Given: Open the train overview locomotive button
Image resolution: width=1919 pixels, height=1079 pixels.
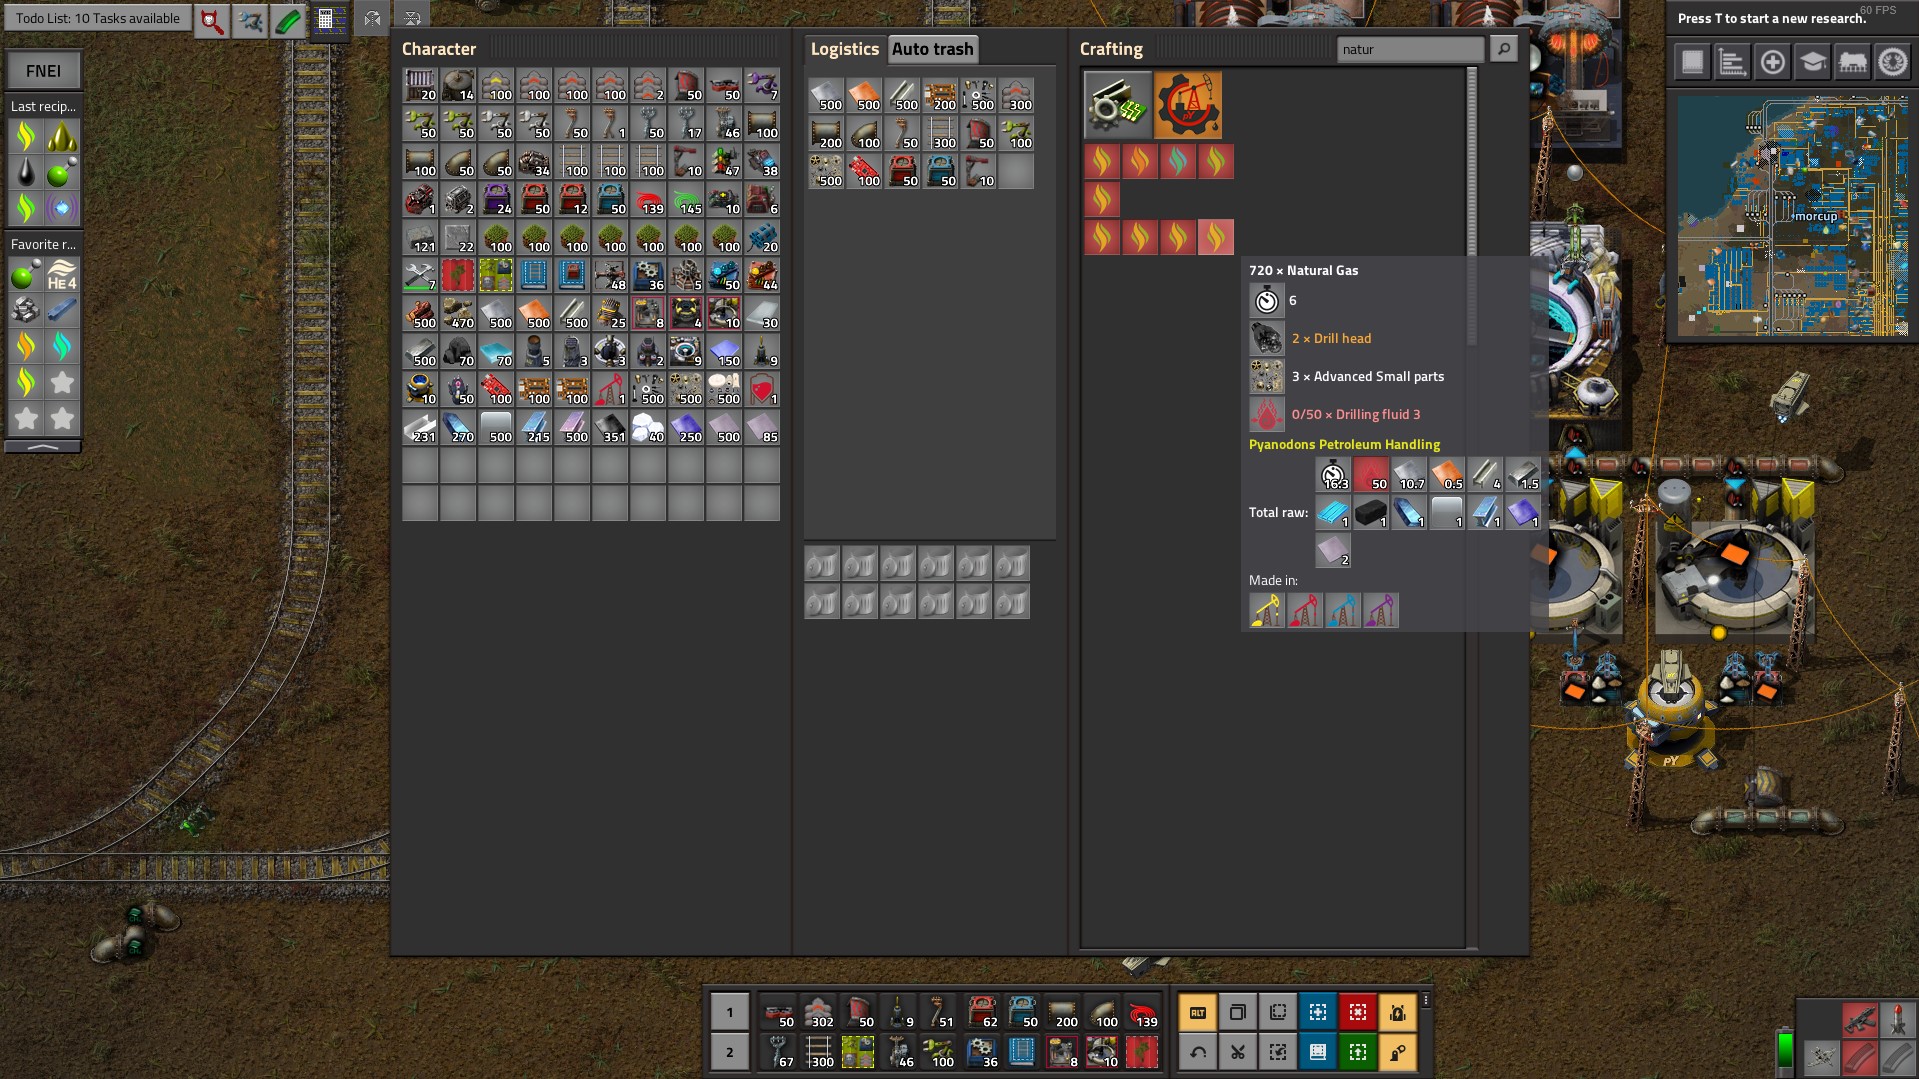Looking at the screenshot, I should 1852,62.
